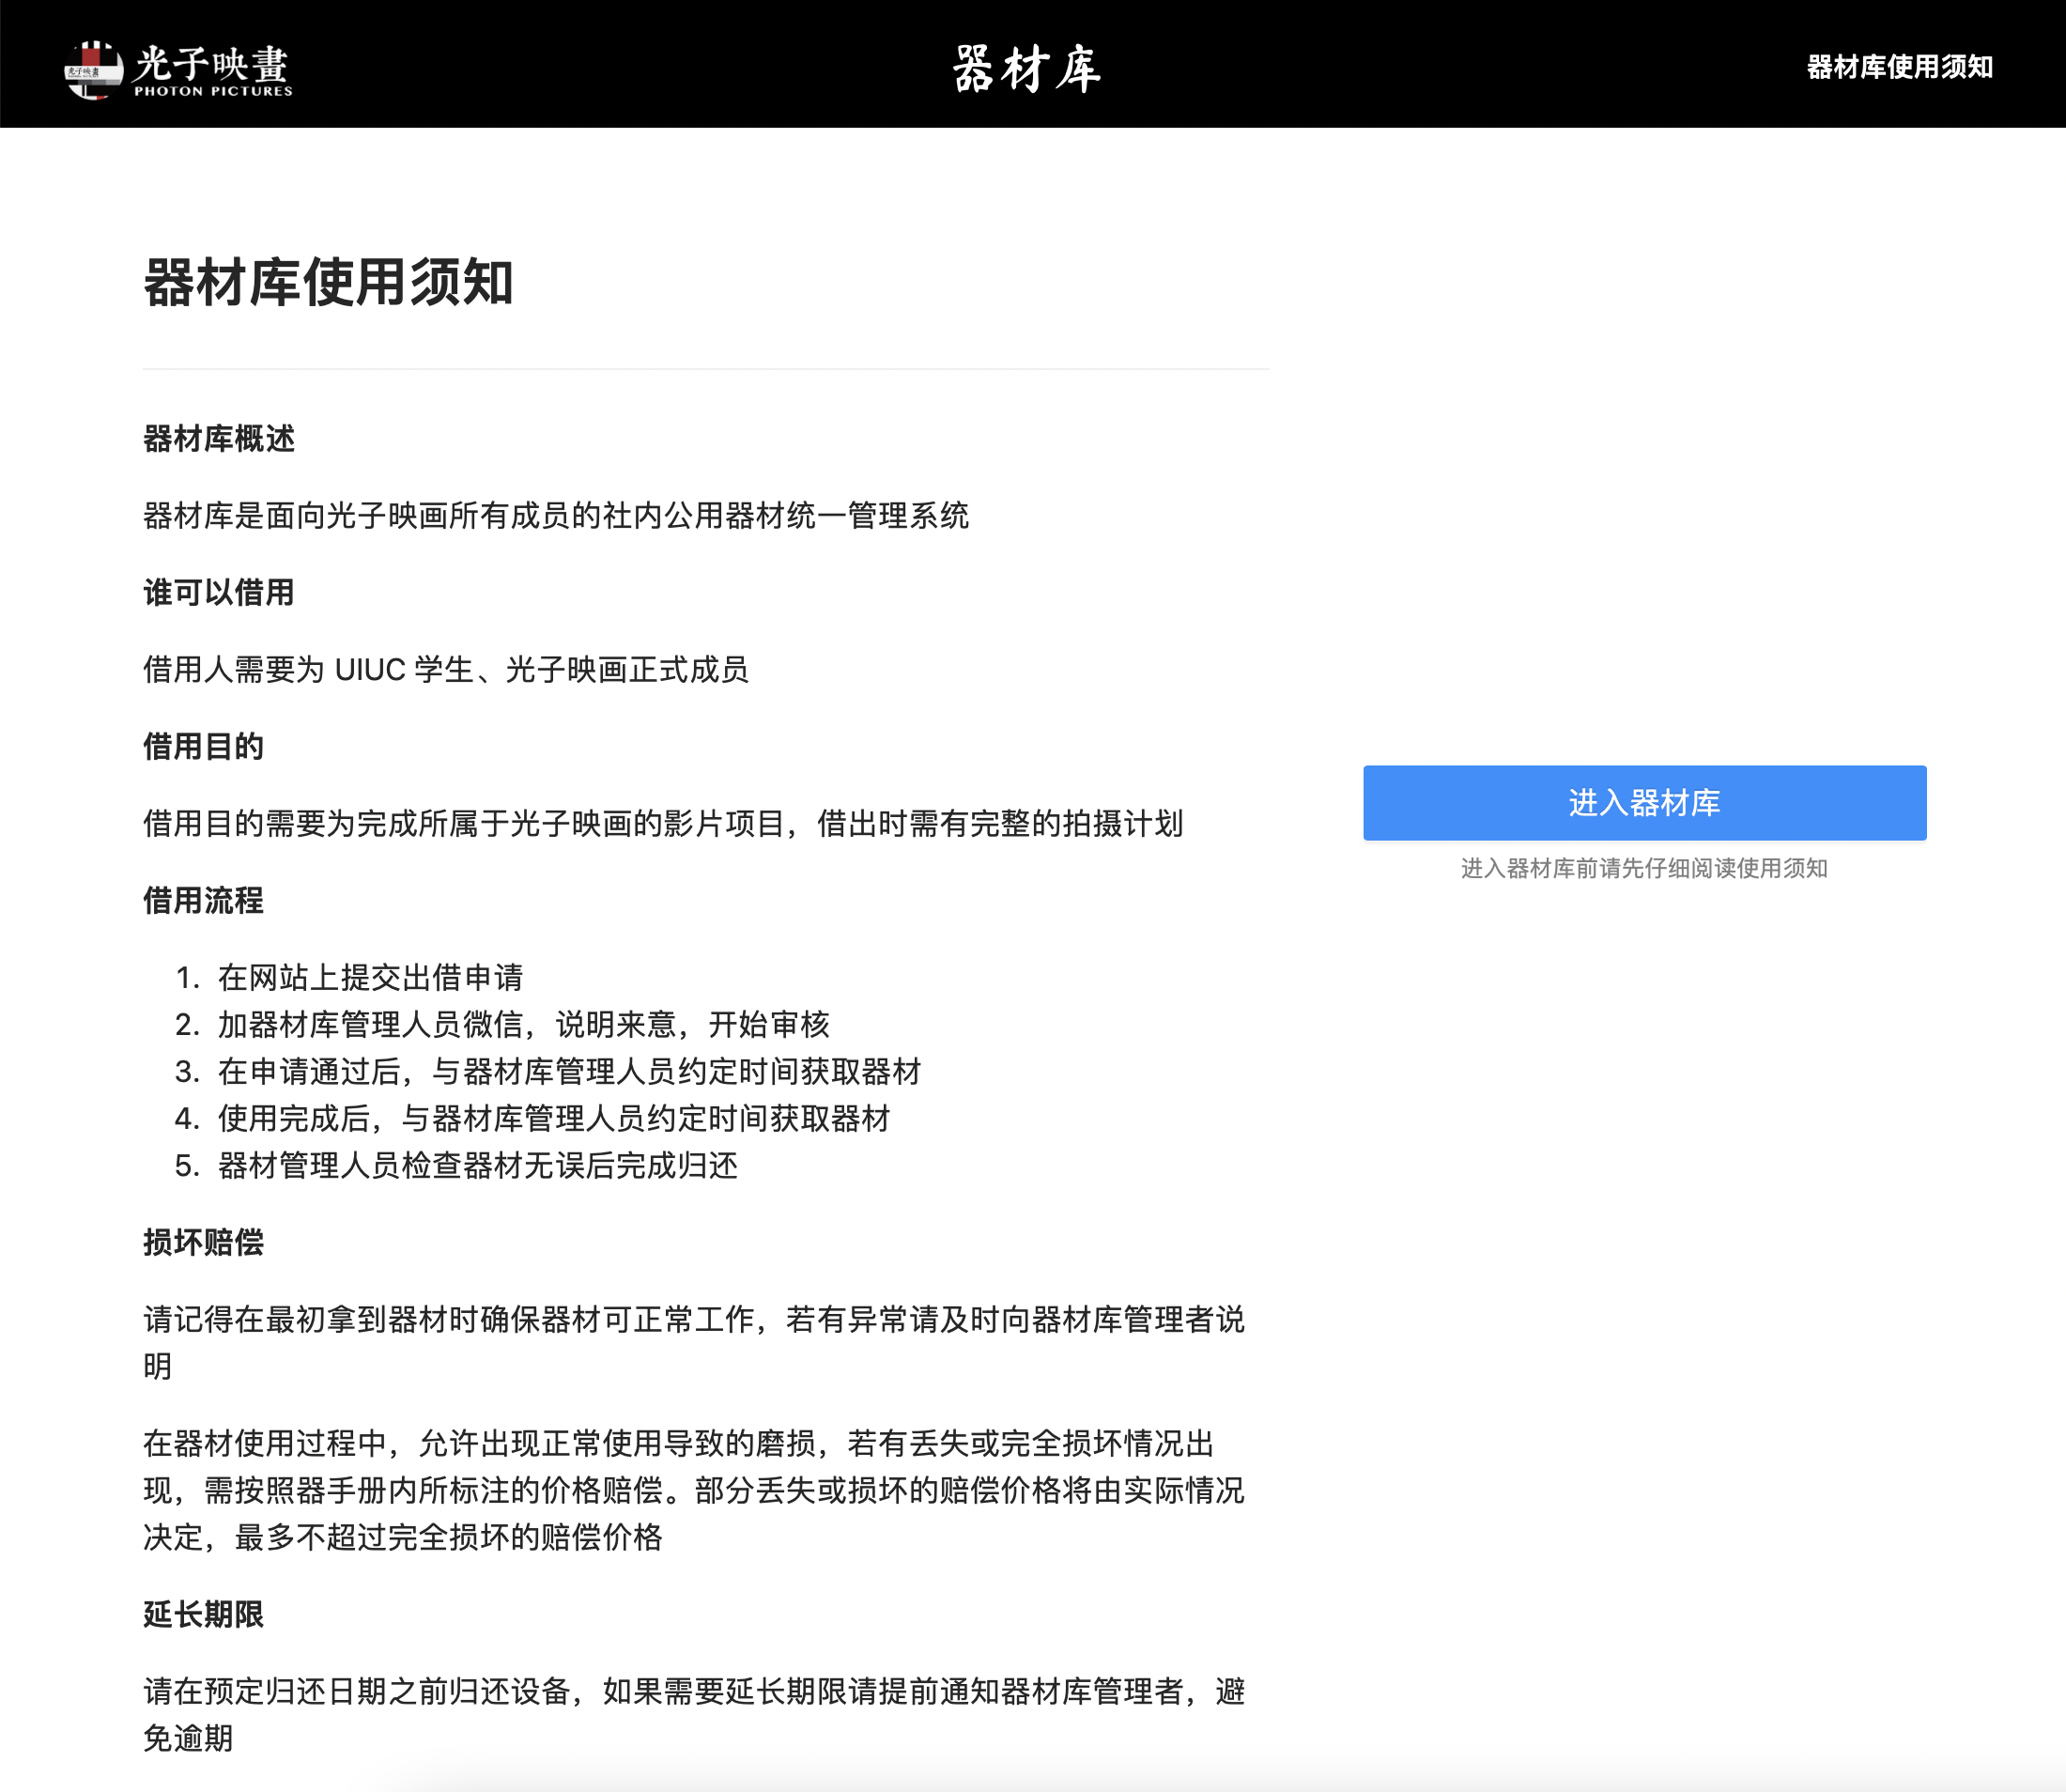
Task: Click the 器材库概述 section heading
Action: pos(219,438)
